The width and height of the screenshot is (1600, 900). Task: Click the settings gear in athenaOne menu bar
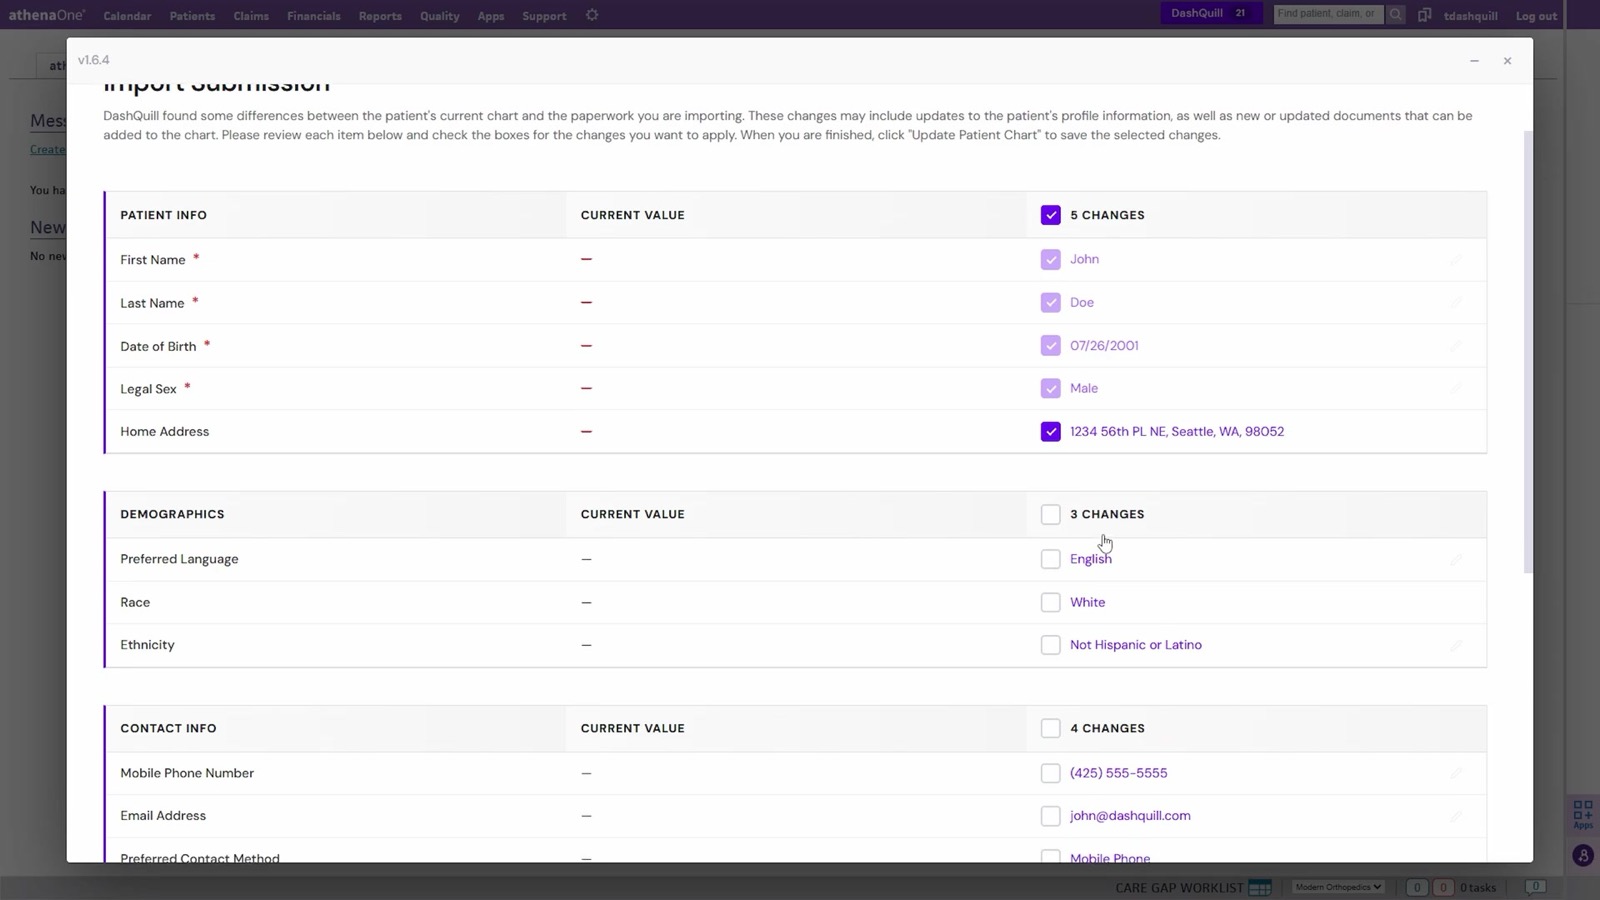(x=592, y=15)
